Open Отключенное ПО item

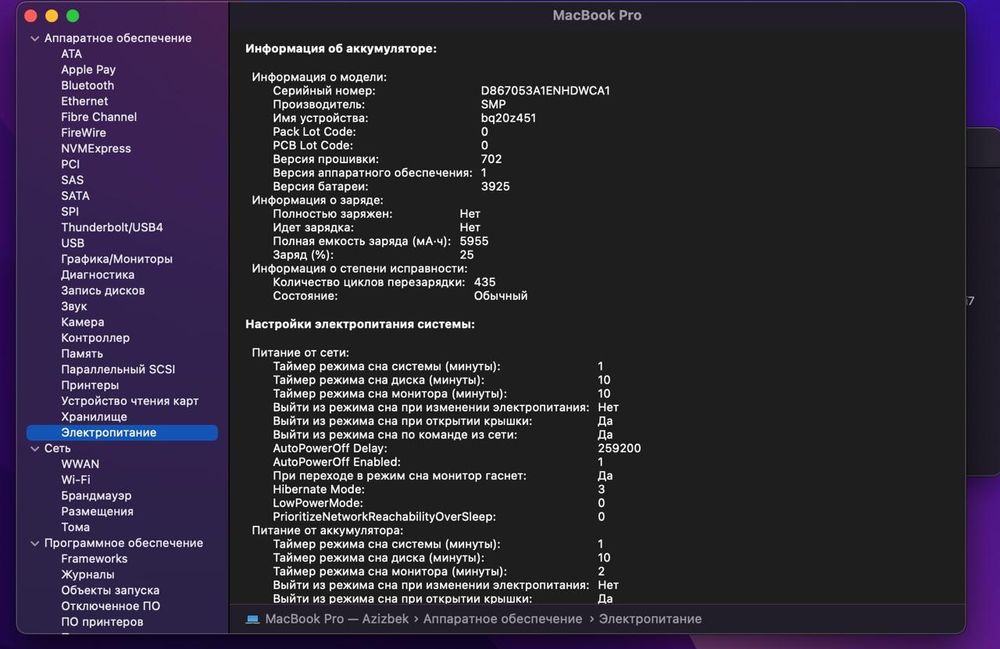110,606
